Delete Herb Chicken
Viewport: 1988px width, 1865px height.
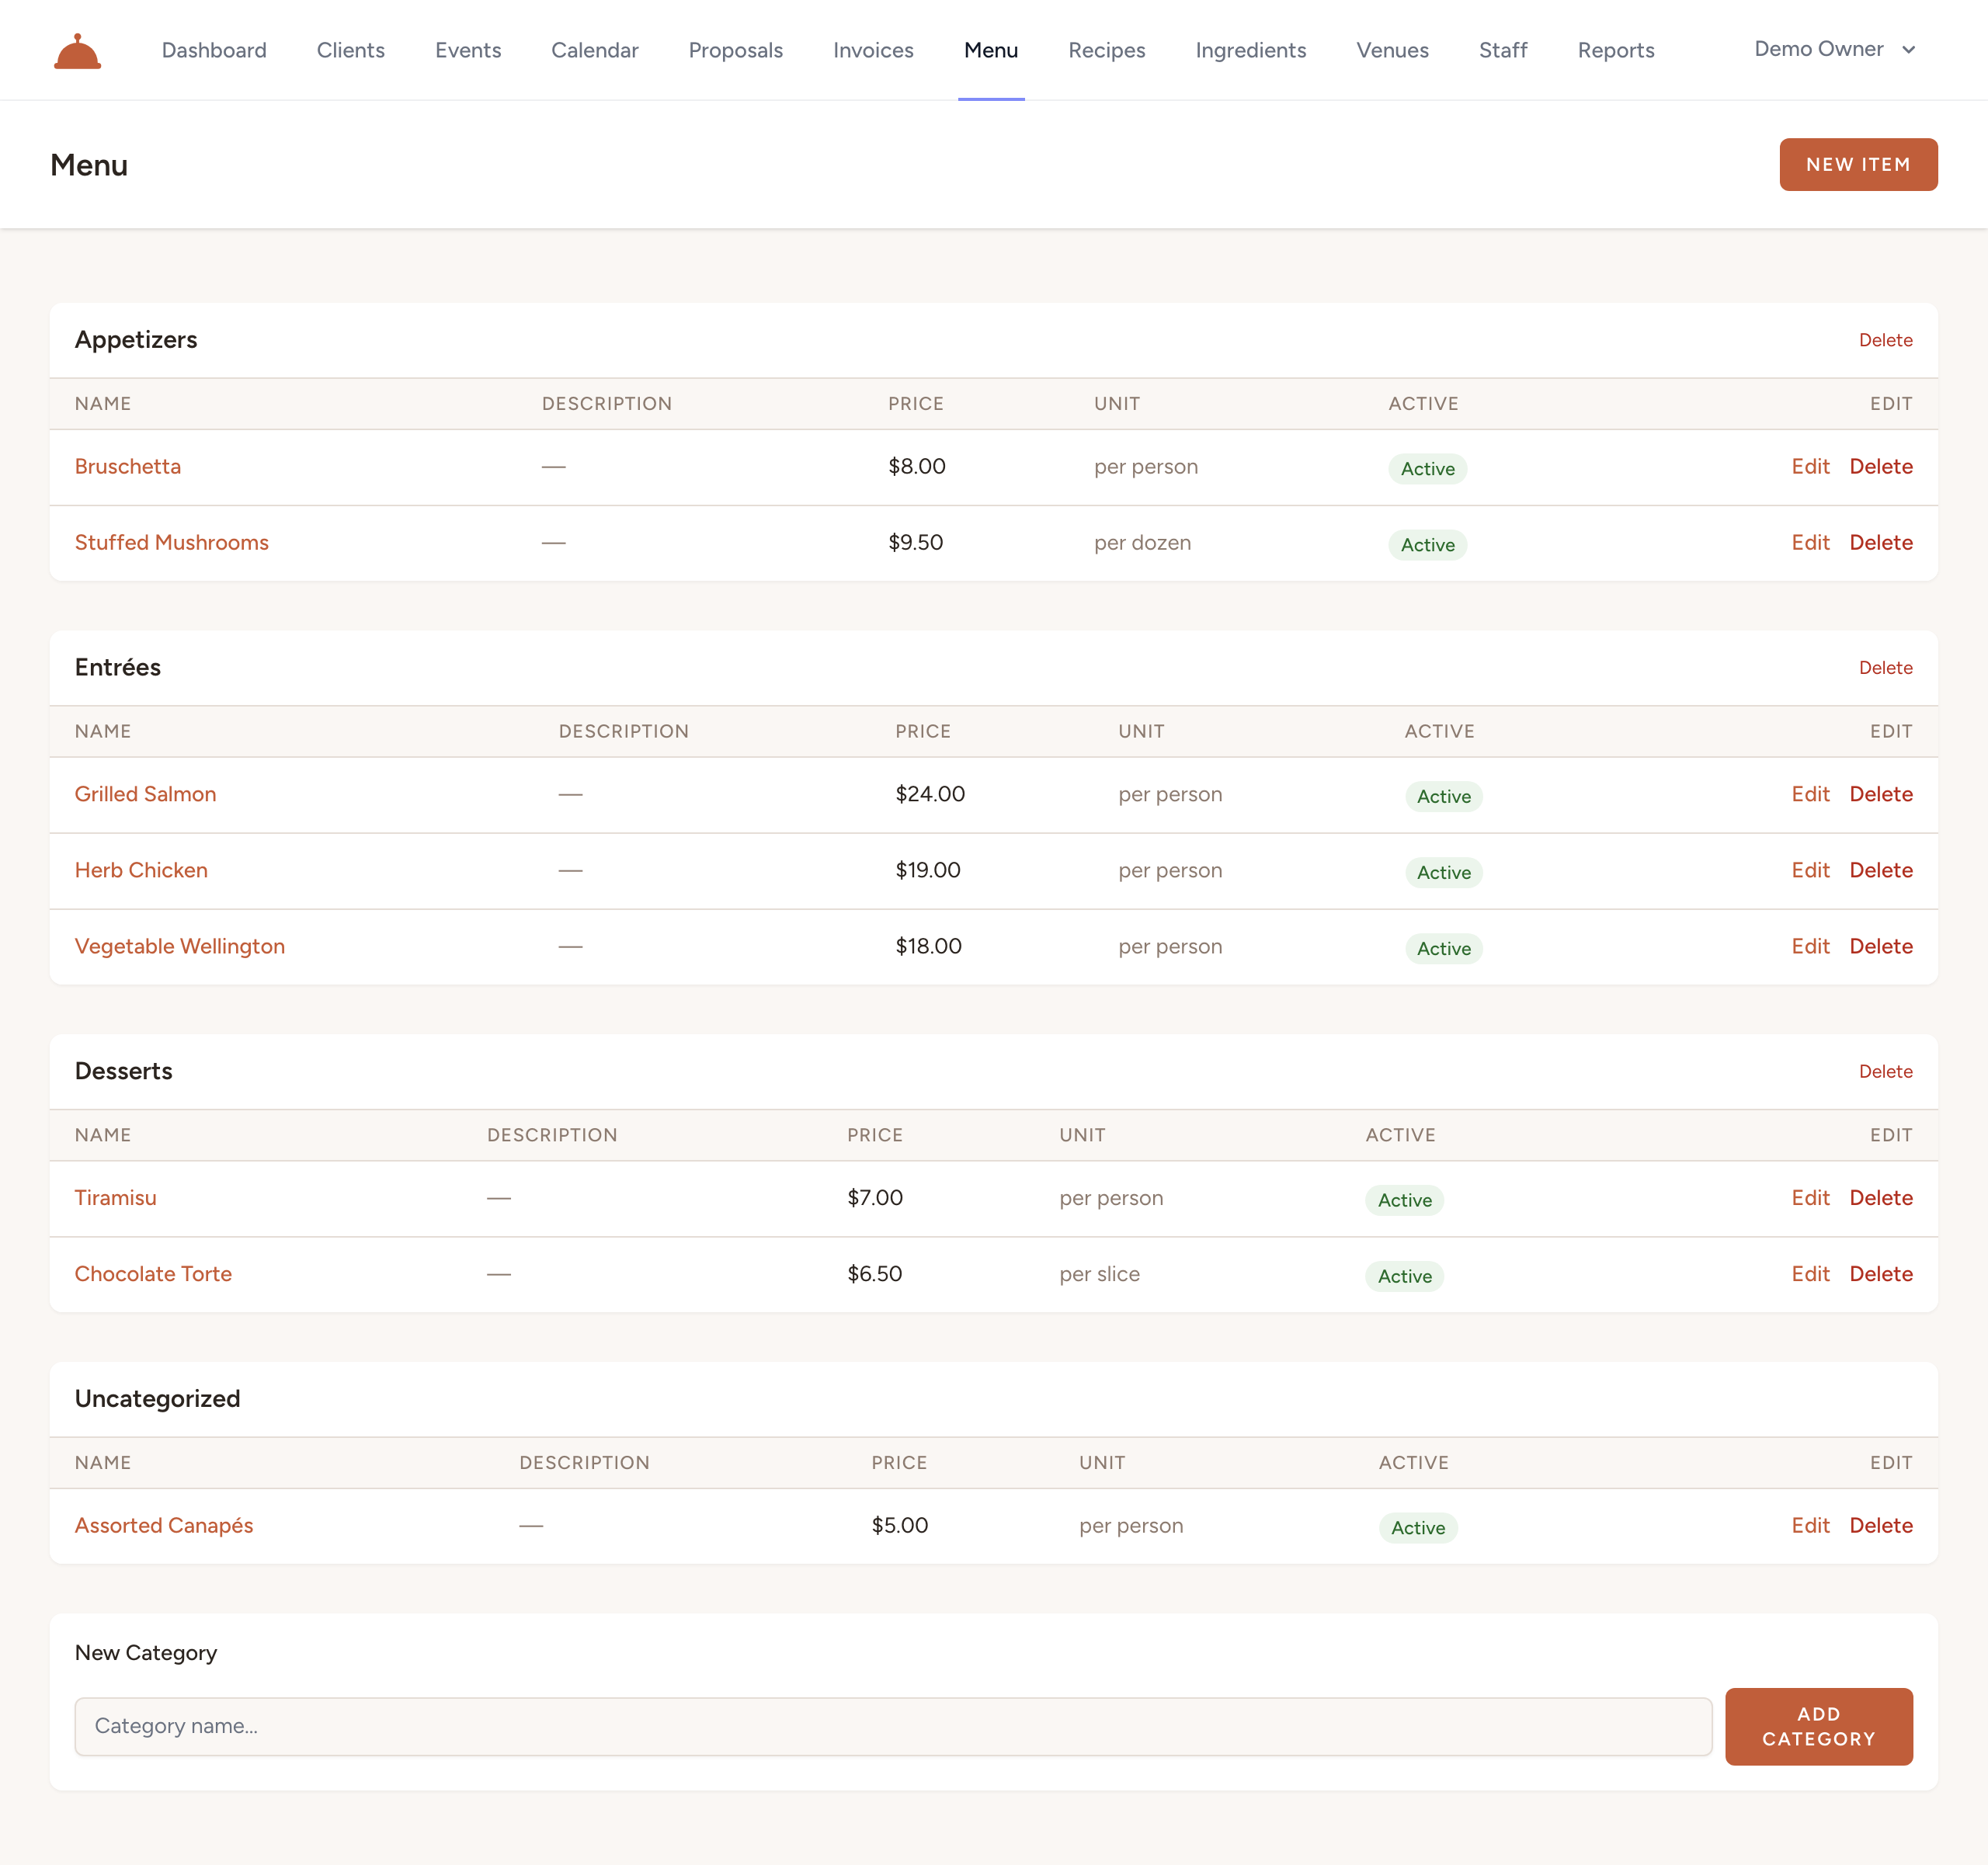1881,870
